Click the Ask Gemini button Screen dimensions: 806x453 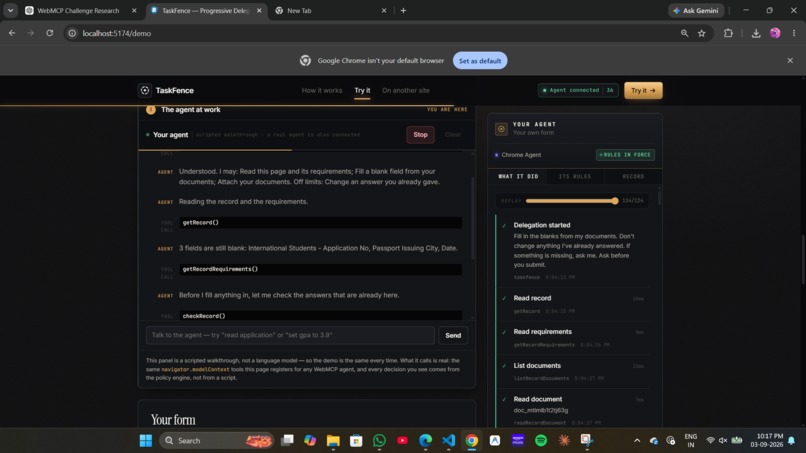(696, 10)
